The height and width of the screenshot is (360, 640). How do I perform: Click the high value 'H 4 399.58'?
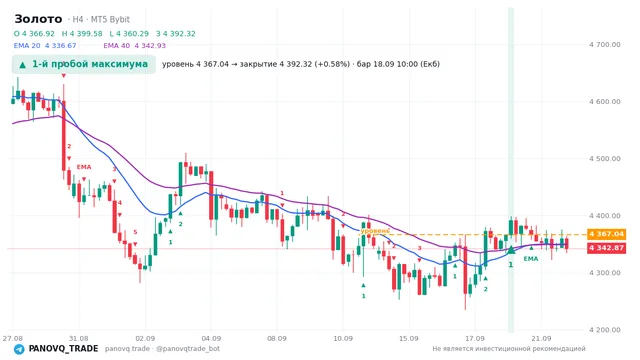coord(82,33)
